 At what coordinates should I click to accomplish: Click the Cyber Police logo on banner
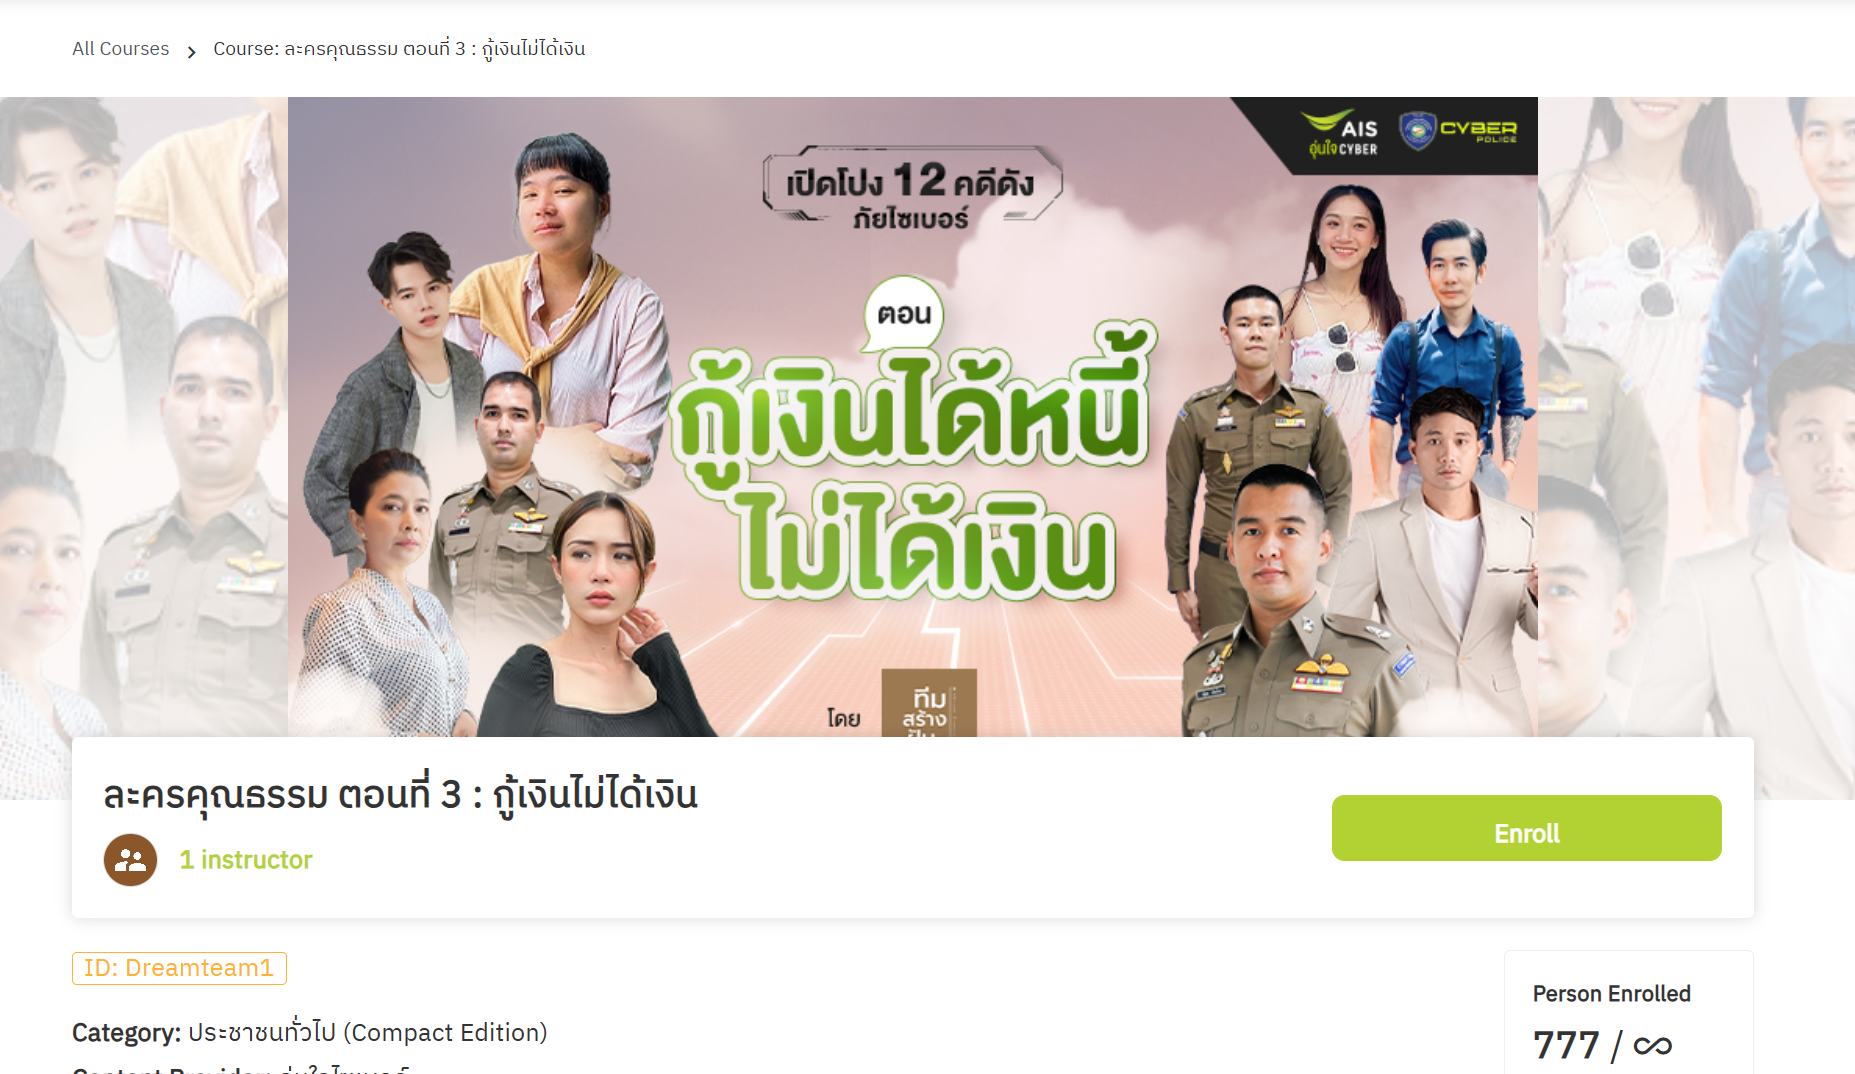1457,131
